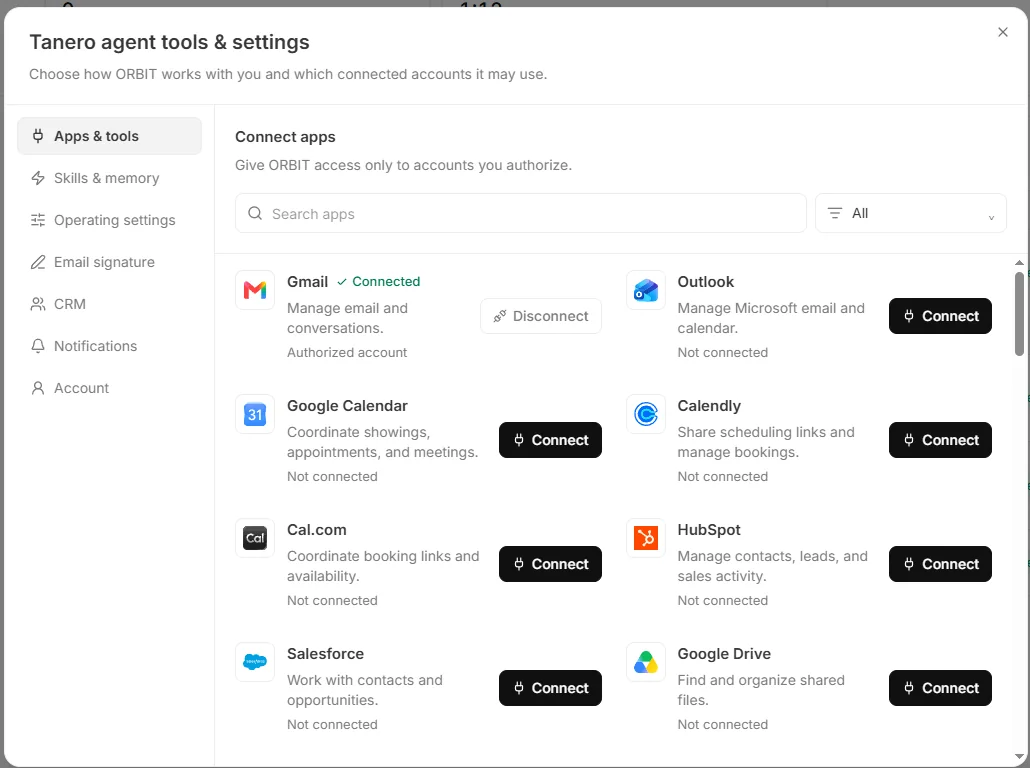This screenshot has width=1030, height=768.
Task: Click the HubSpot logo icon
Action: click(x=646, y=538)
